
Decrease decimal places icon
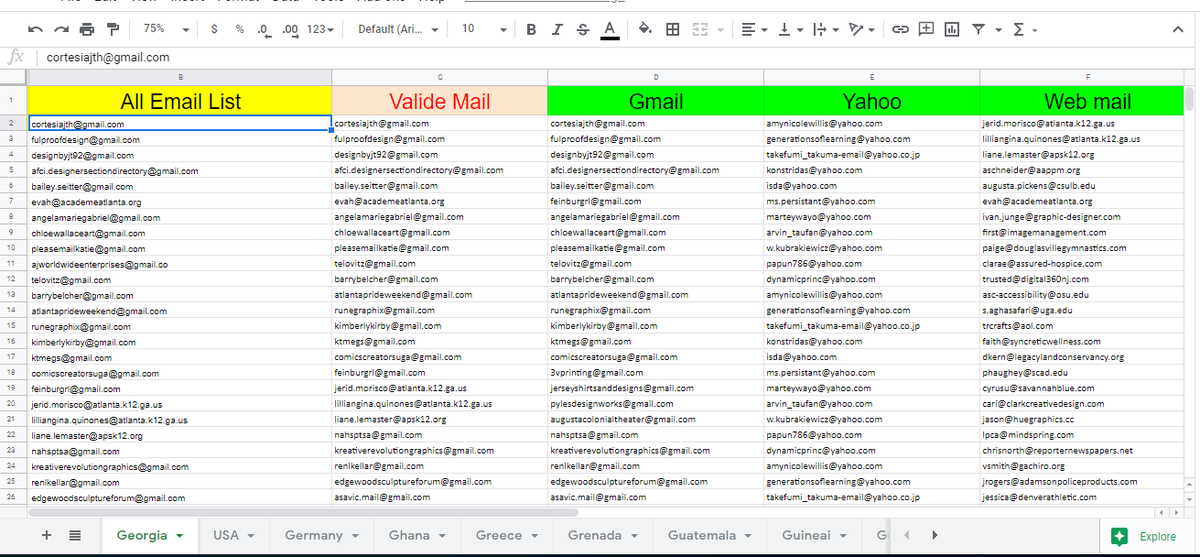click(x=264, y=29)
